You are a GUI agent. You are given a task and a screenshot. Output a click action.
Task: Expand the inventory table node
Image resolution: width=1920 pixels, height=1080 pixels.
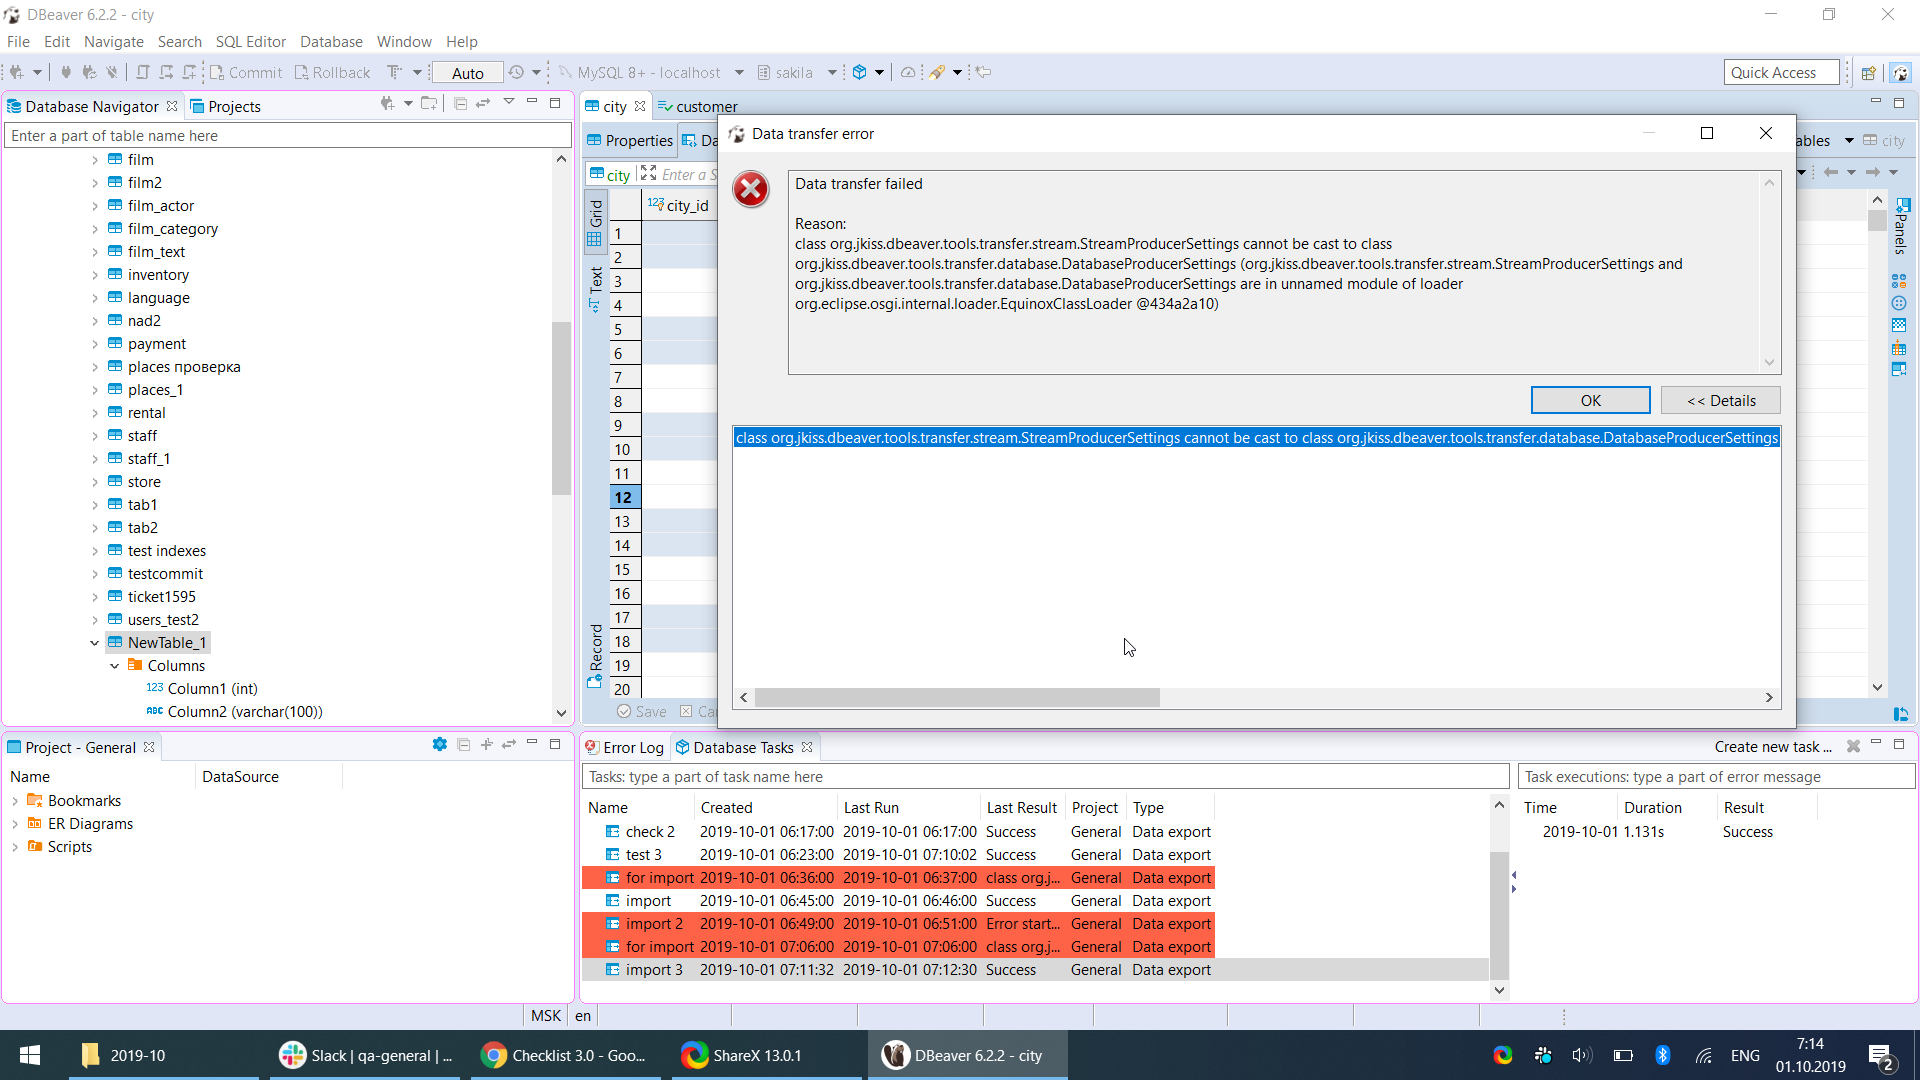95,275
